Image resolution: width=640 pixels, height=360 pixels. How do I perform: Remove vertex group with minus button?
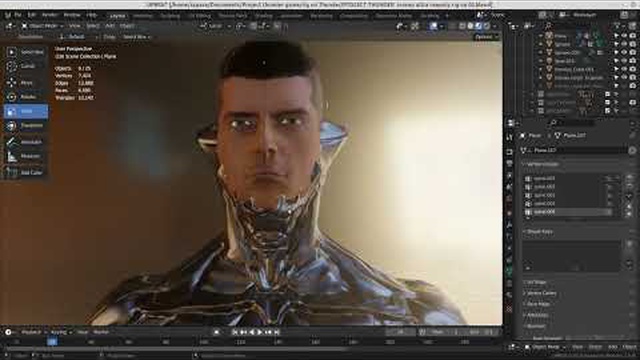point(630,187)
